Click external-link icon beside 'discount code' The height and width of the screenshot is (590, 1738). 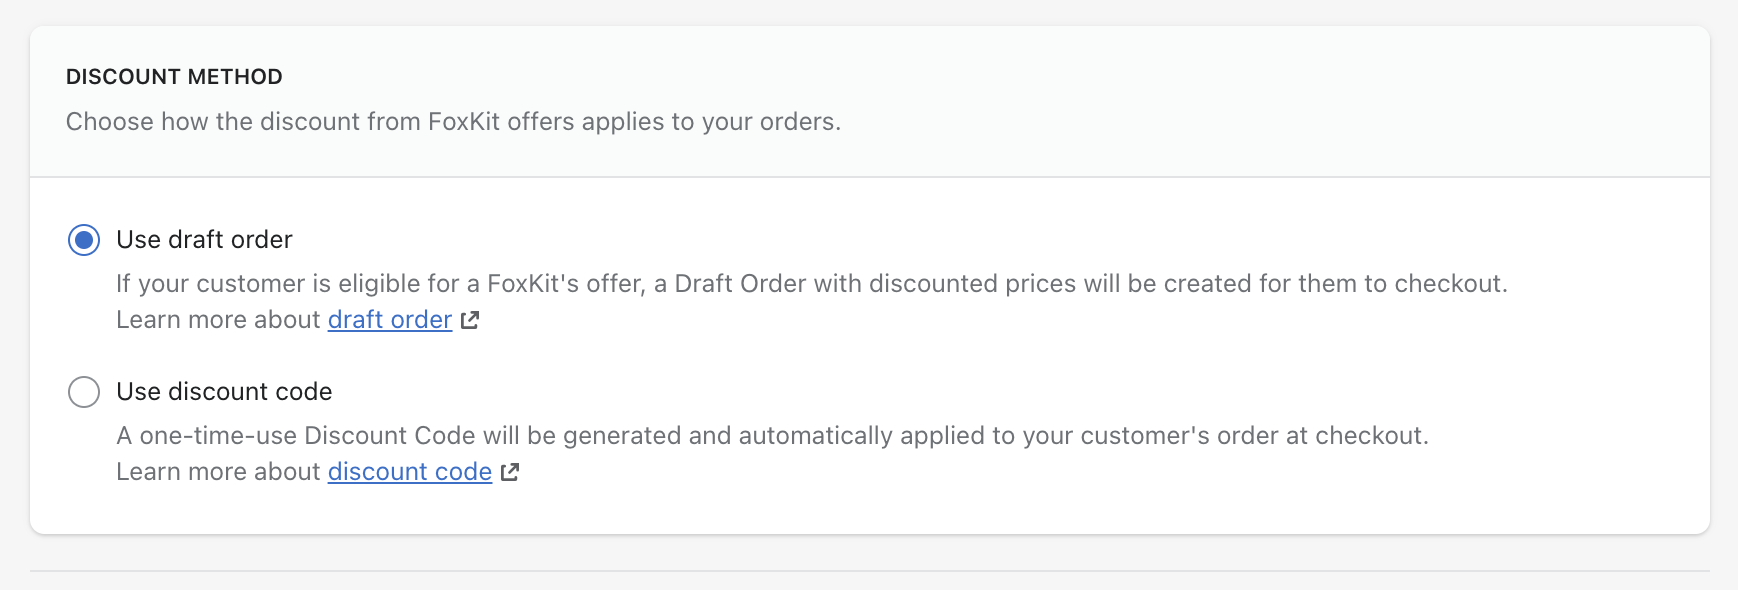click(x=510, y=472)
